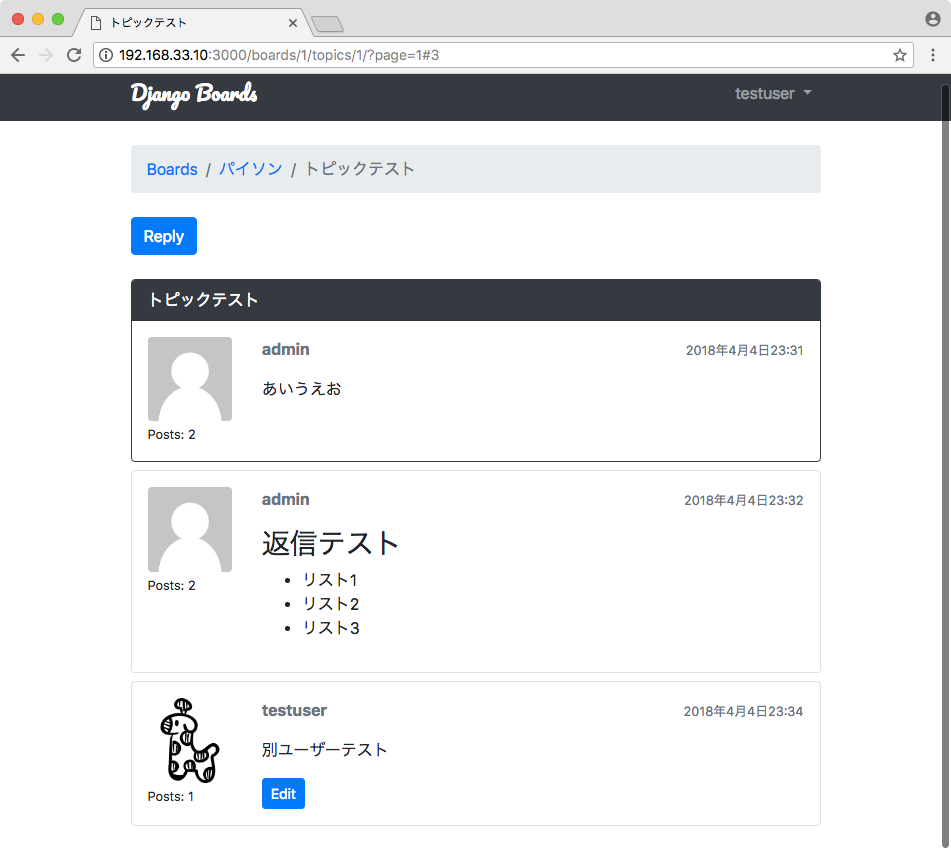The width and height of the screenshot is (951, 850).
Task: Maximize the window with green button
Action: click(x=58, y=19)
